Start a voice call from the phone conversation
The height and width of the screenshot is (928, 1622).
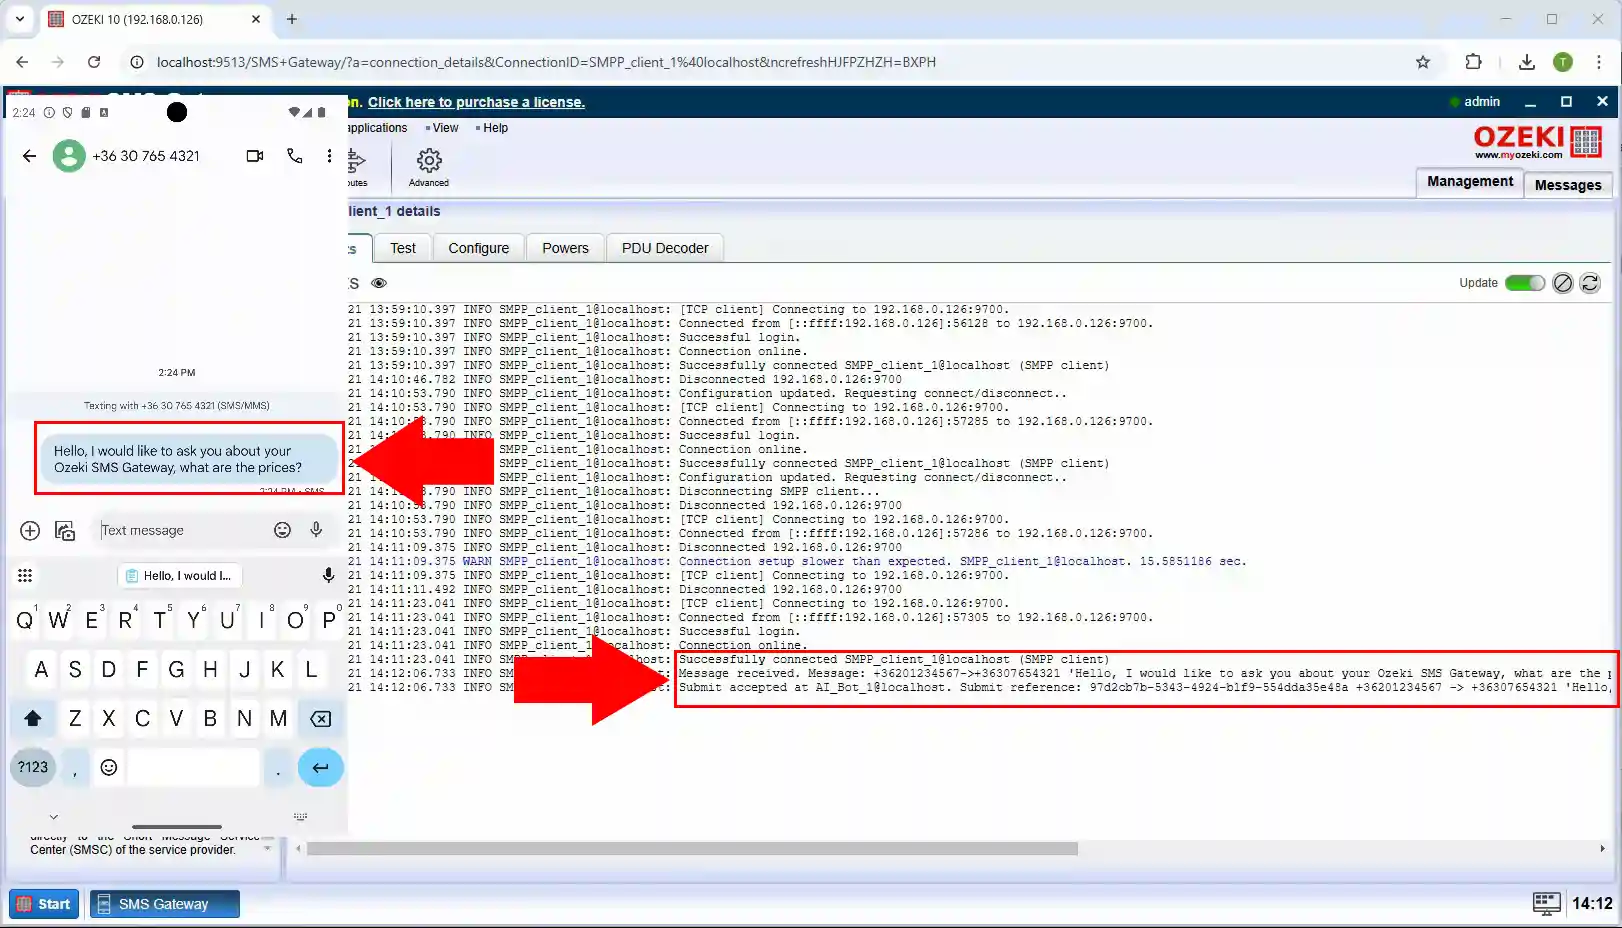click(294, 156)
